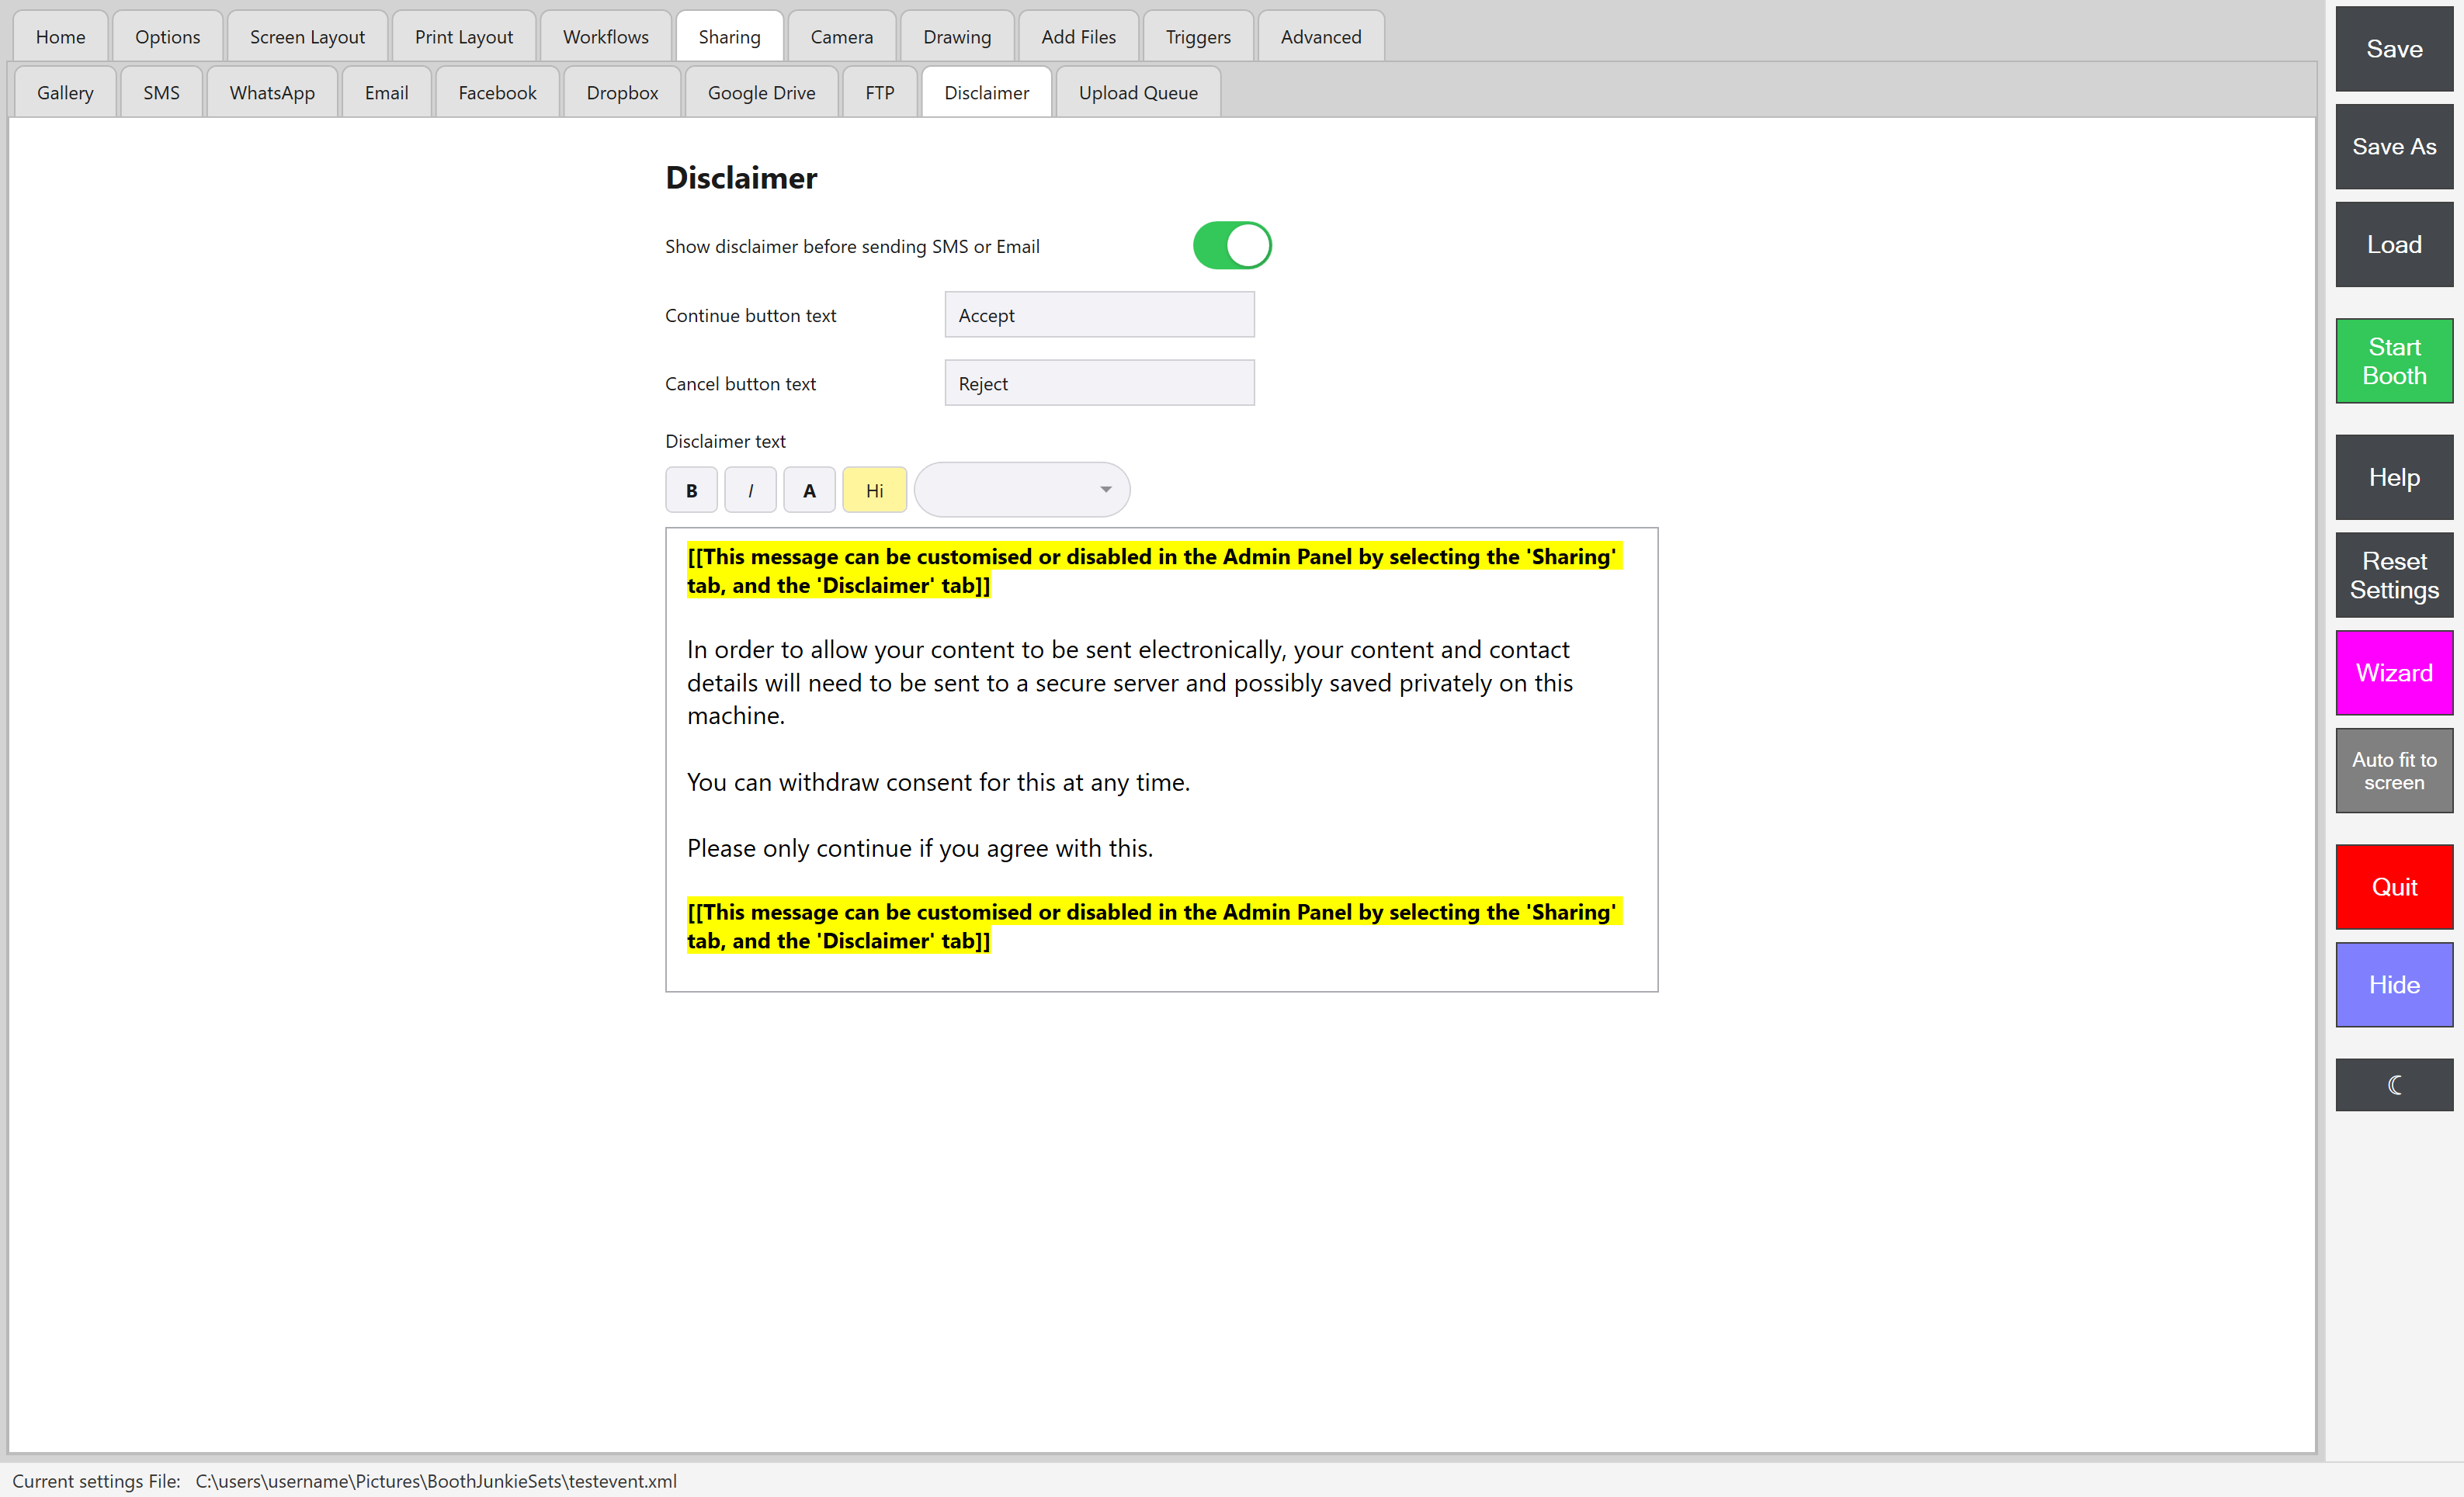The width and height of the screenshot is (2464, 1497).
Task: Click the Hide button
Action: pos(2394,985)
